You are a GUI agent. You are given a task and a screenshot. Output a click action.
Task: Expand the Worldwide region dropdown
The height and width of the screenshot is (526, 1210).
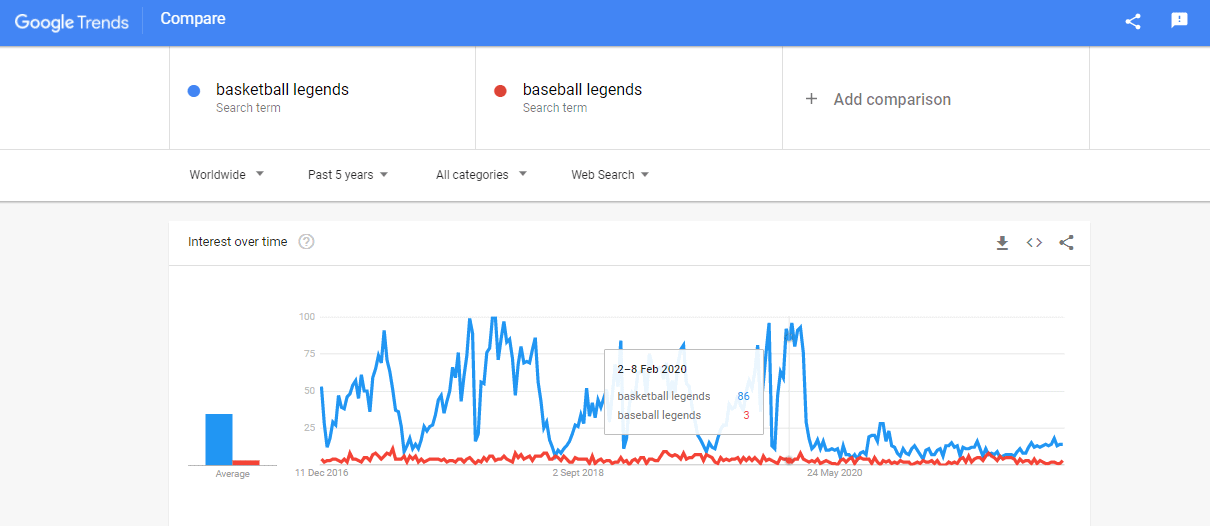click(x=227, y=175)
